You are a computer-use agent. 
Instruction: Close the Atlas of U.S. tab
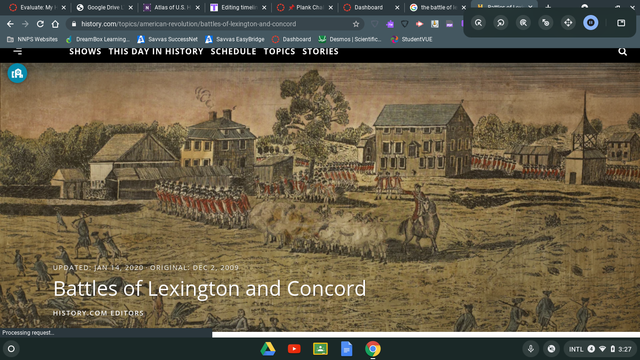198,7
